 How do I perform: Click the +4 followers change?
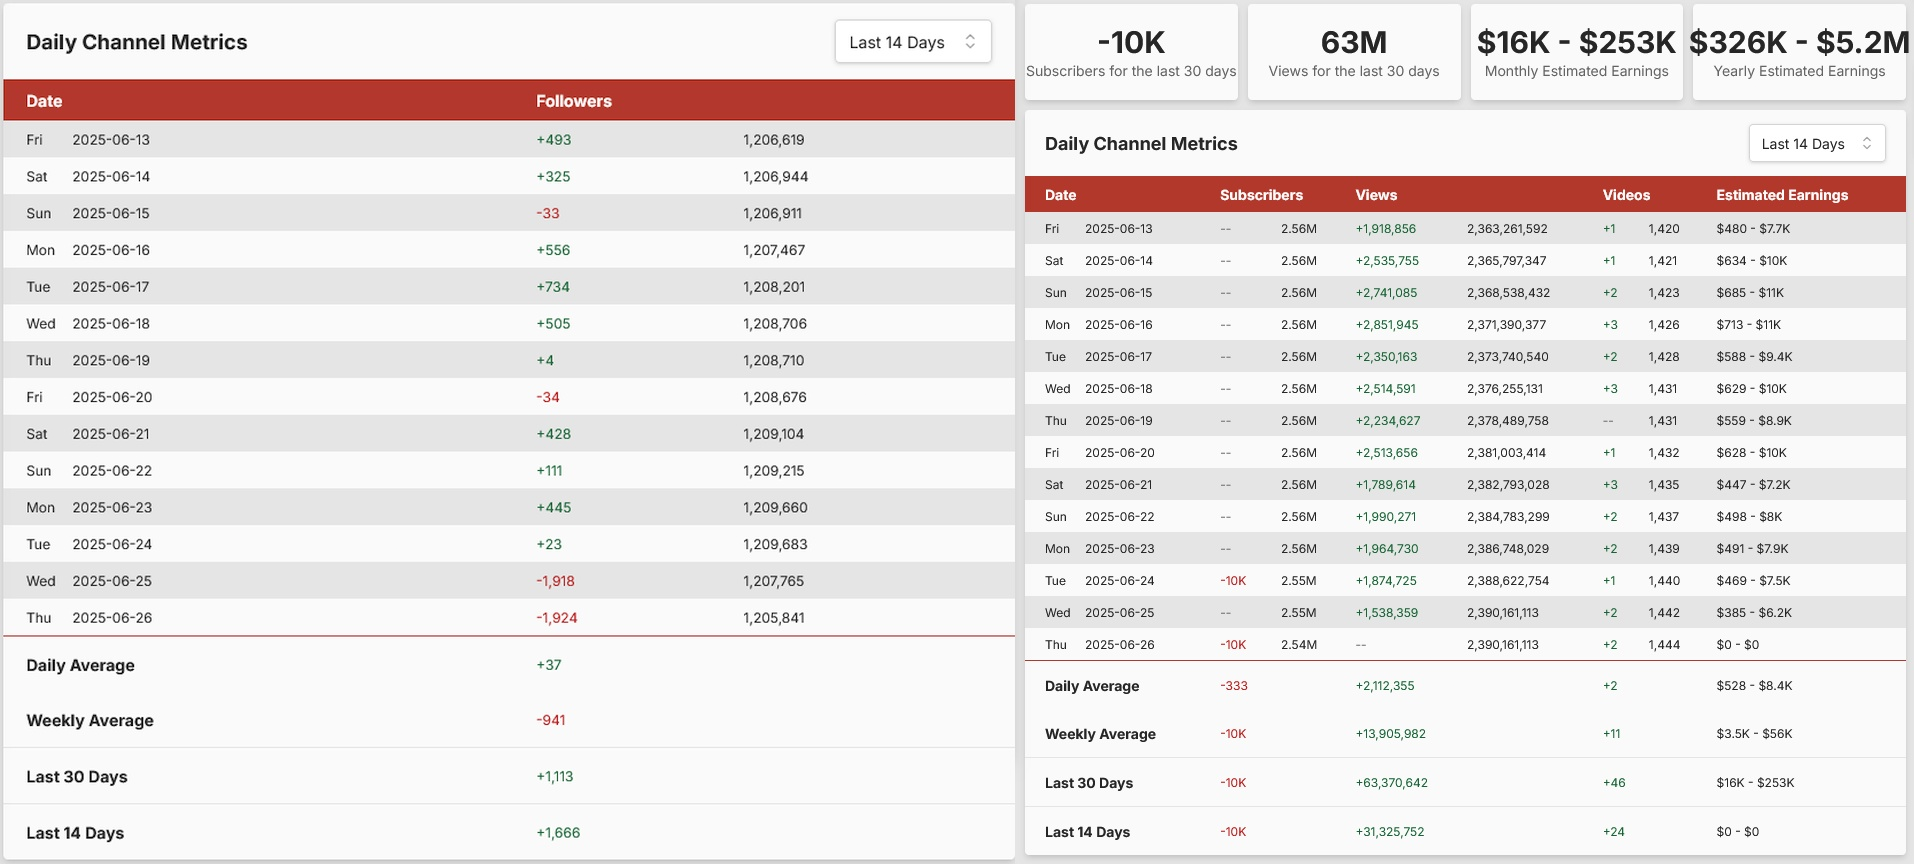pos(545,361)
